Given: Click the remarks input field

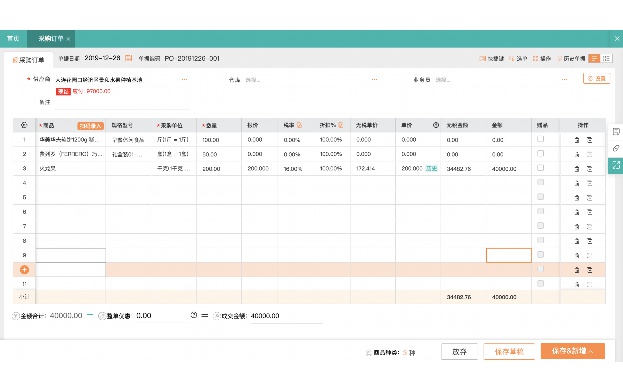Looking at the screenshot, I should [x=122, y=102].
